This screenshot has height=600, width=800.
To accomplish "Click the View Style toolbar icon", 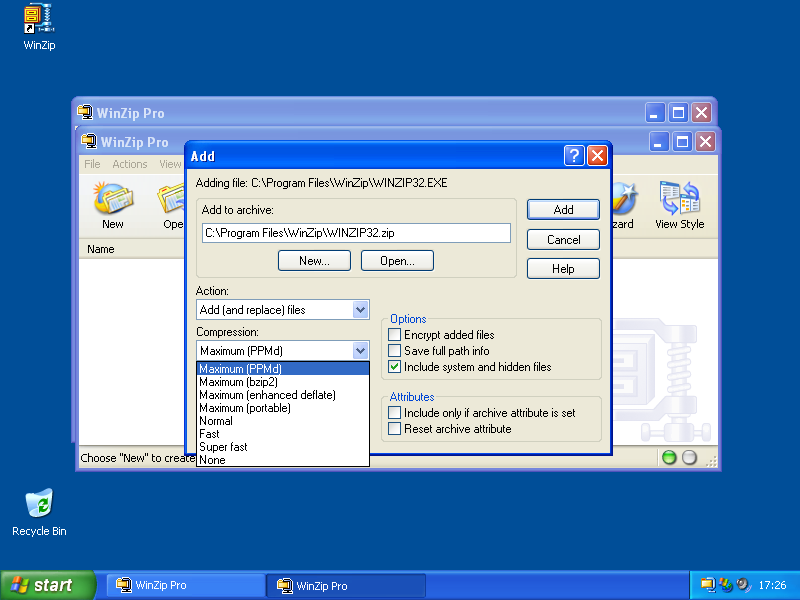I will click(x=679, y=205).
